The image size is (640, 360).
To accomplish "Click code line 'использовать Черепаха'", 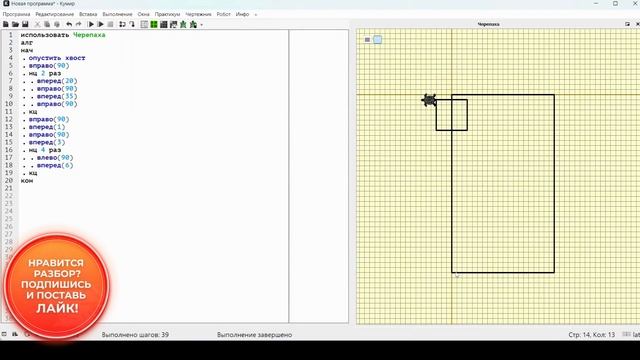I will 63,35.
